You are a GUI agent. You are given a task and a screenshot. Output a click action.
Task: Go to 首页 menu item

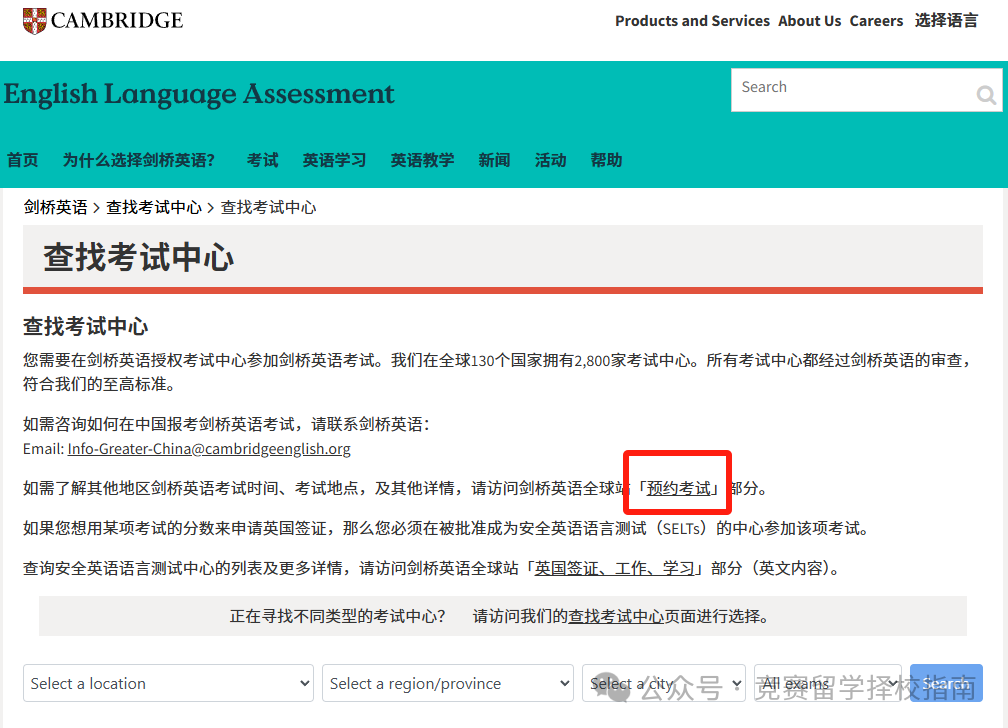pyautogui.click(x=22, y=160)
